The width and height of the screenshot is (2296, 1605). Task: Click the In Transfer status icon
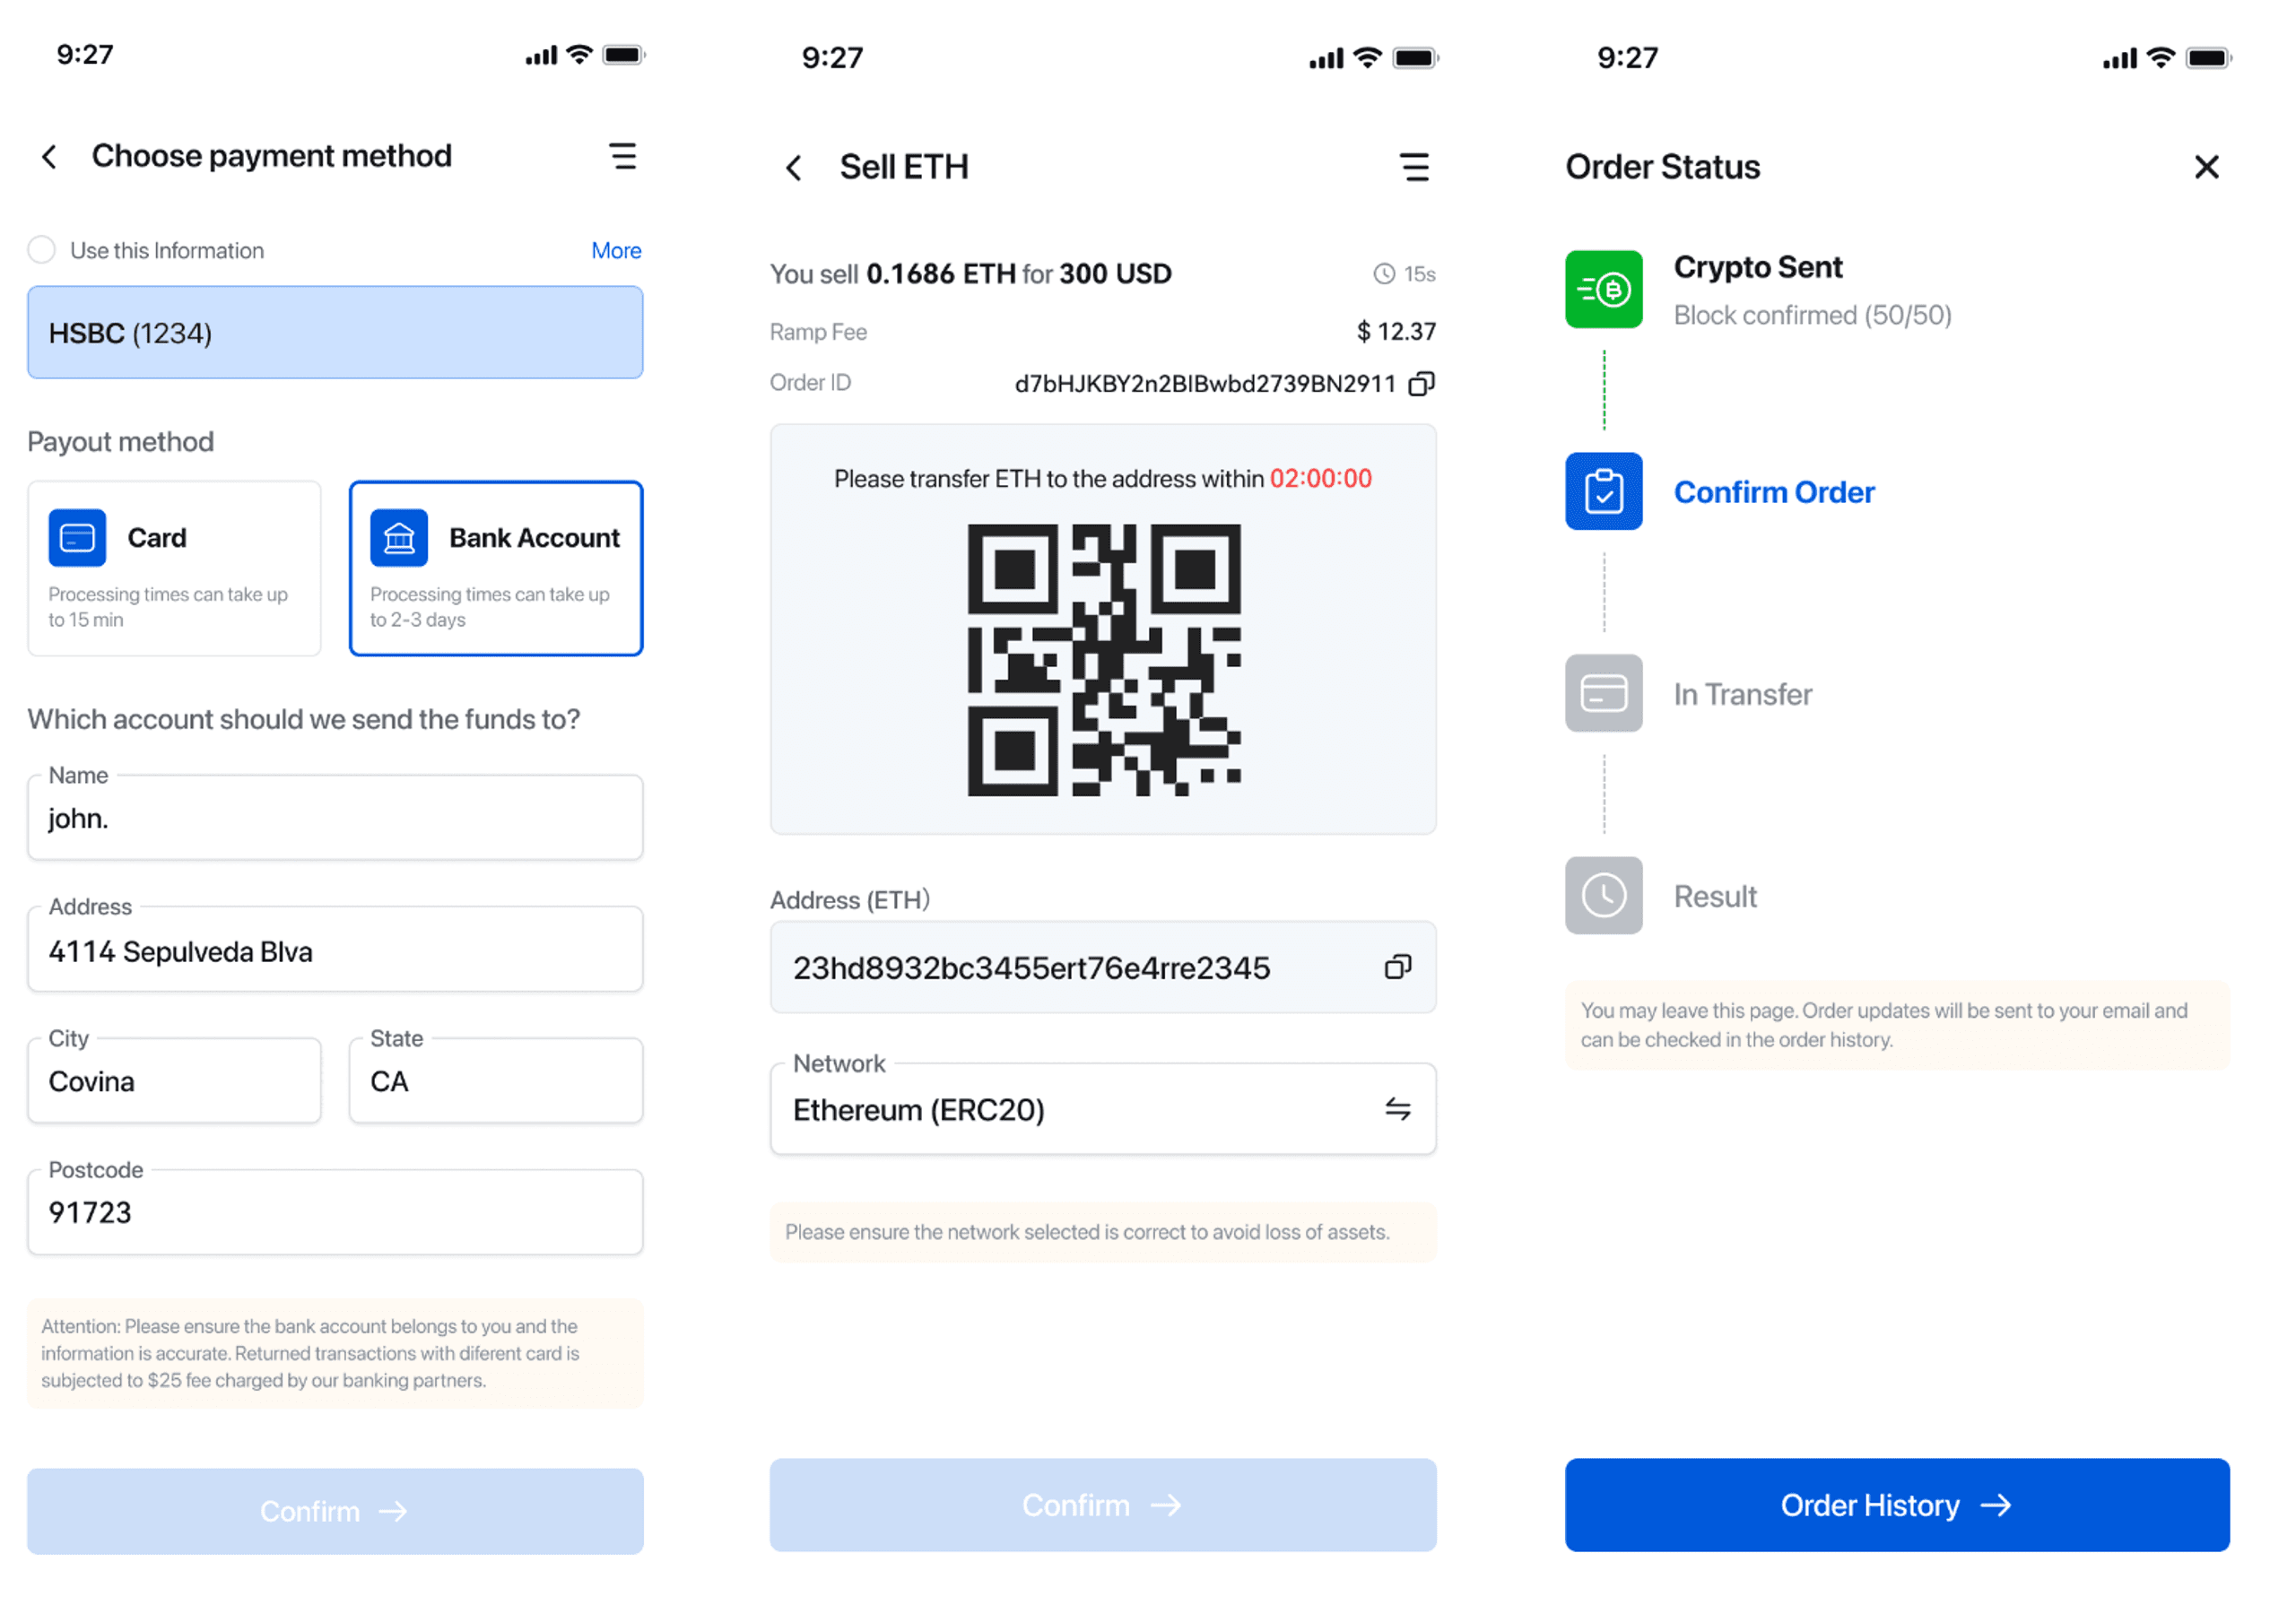coord(1602,692)
